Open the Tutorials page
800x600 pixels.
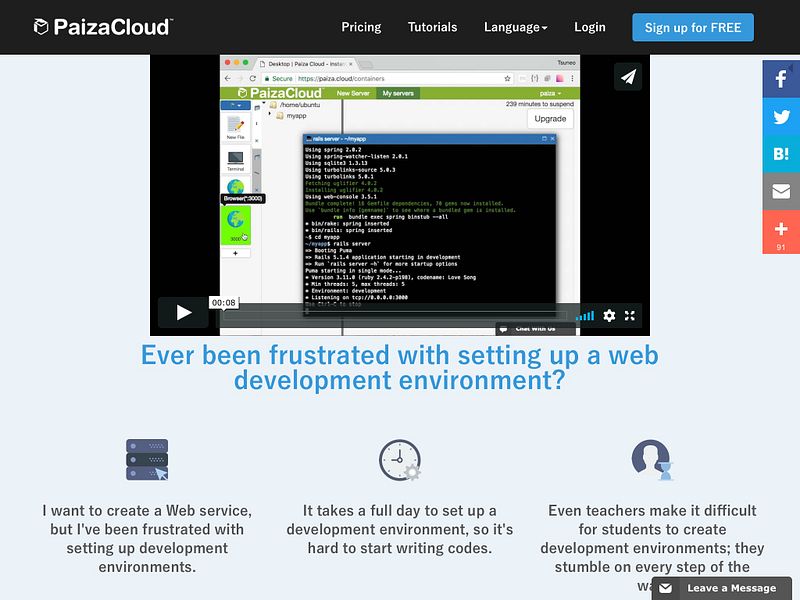point(432,27)
